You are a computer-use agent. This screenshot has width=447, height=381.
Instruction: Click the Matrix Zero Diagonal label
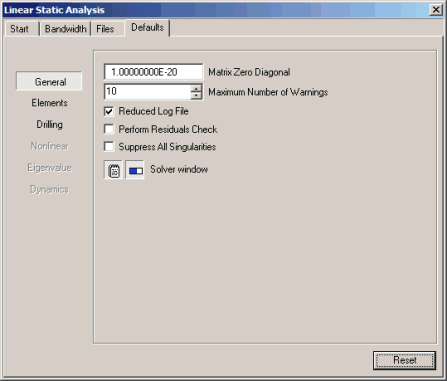249,72
